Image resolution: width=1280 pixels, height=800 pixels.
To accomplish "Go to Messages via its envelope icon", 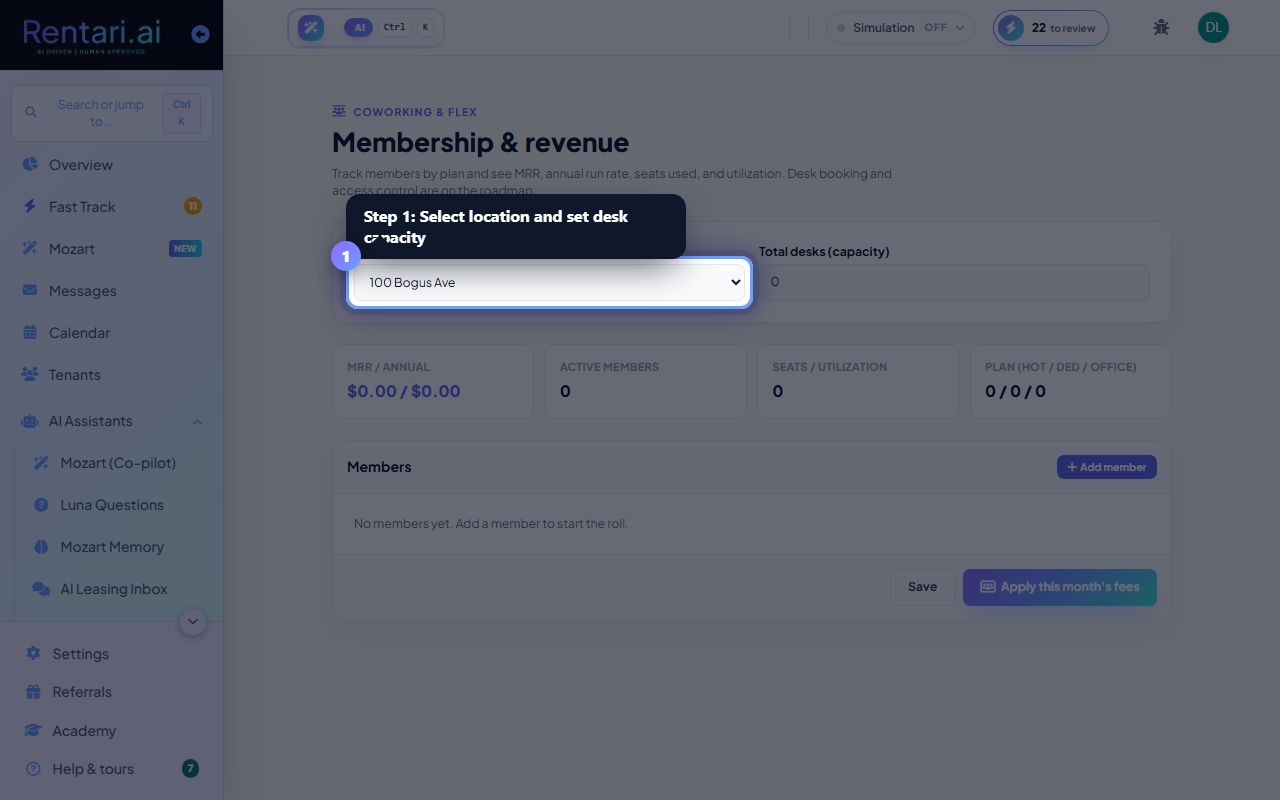I will coord(30,291).
